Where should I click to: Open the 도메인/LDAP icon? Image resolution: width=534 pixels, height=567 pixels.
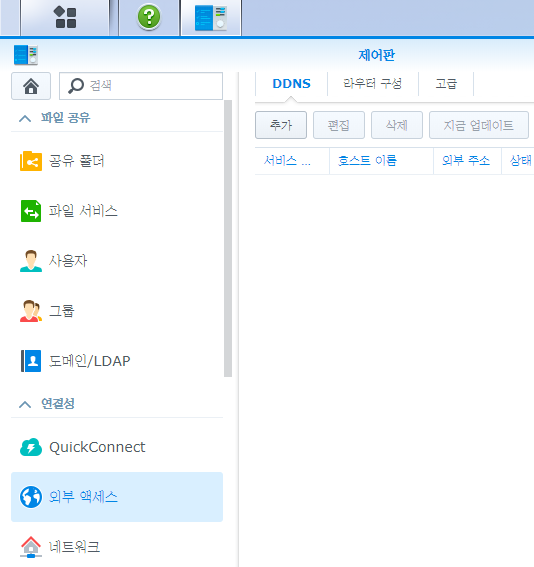(x=31, y=361)
